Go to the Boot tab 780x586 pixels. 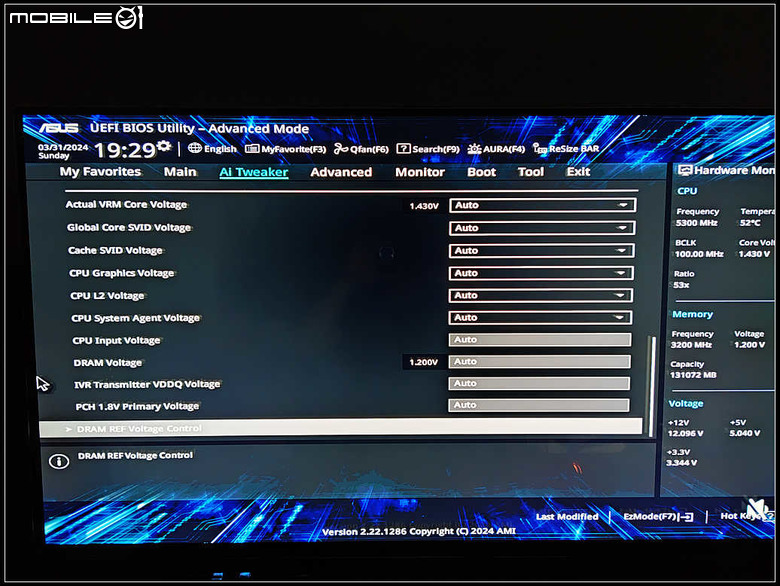coord(482,172)
